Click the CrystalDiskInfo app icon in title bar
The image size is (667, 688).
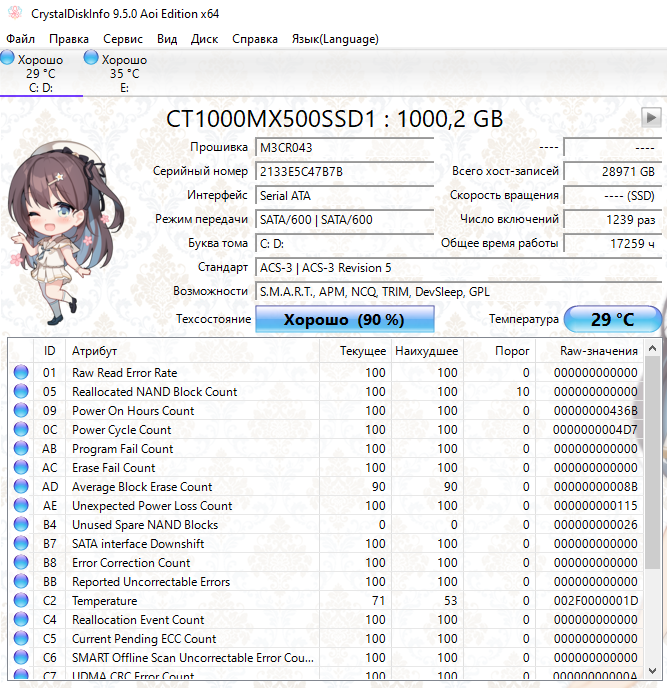14,13
